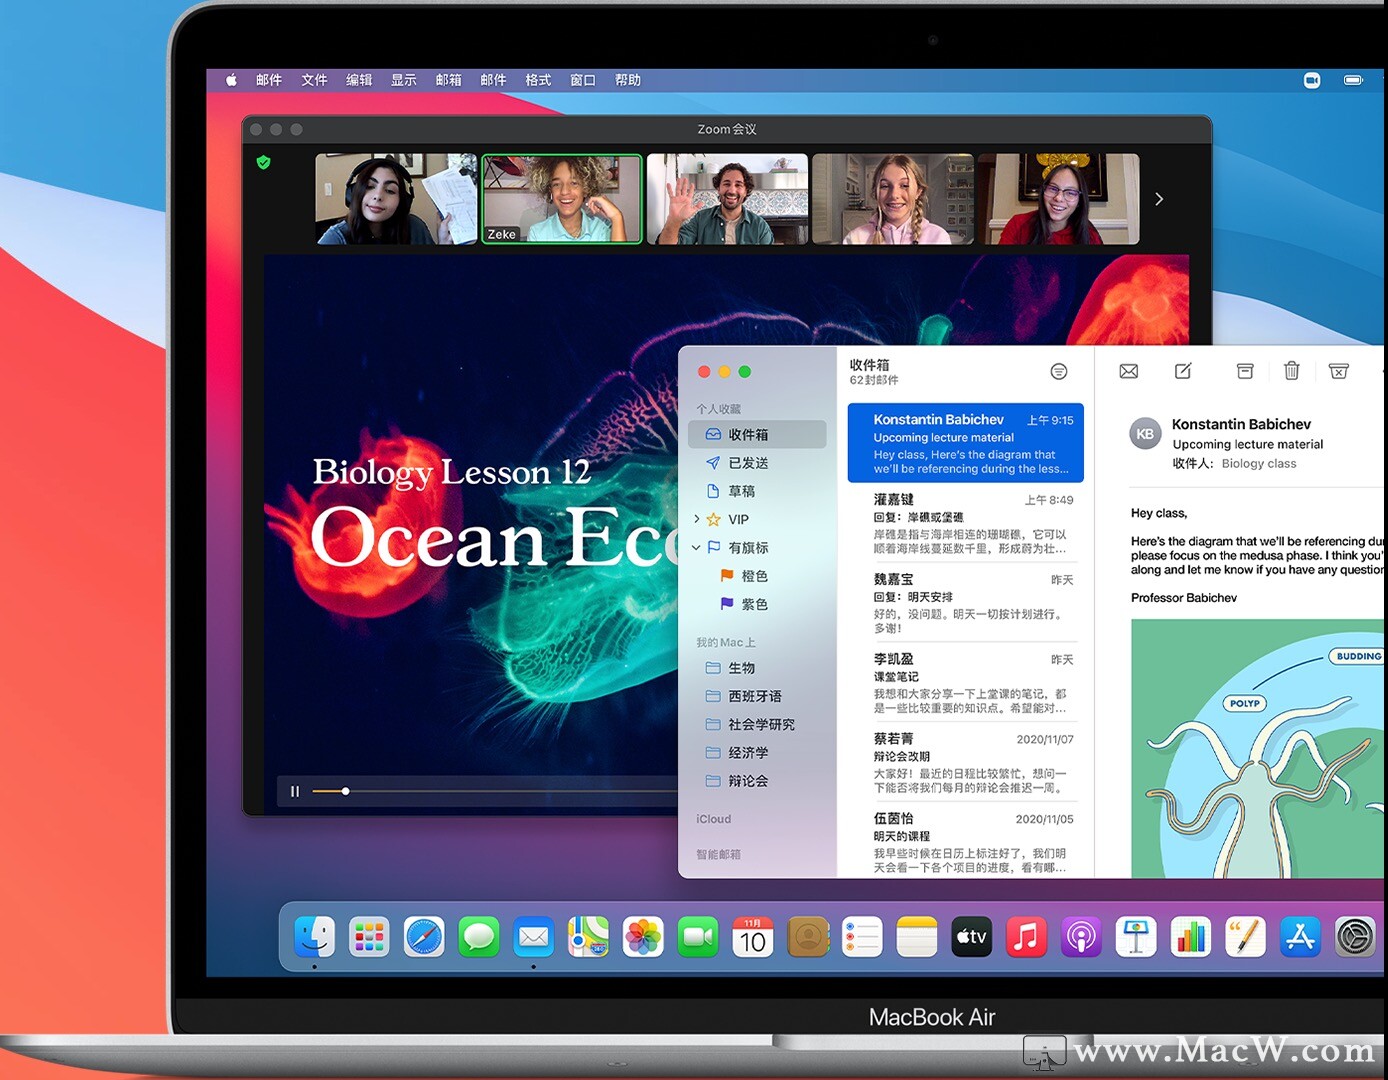1388x1080 pixels.
Task: Open the Apple menu
Action: [231, 80]
